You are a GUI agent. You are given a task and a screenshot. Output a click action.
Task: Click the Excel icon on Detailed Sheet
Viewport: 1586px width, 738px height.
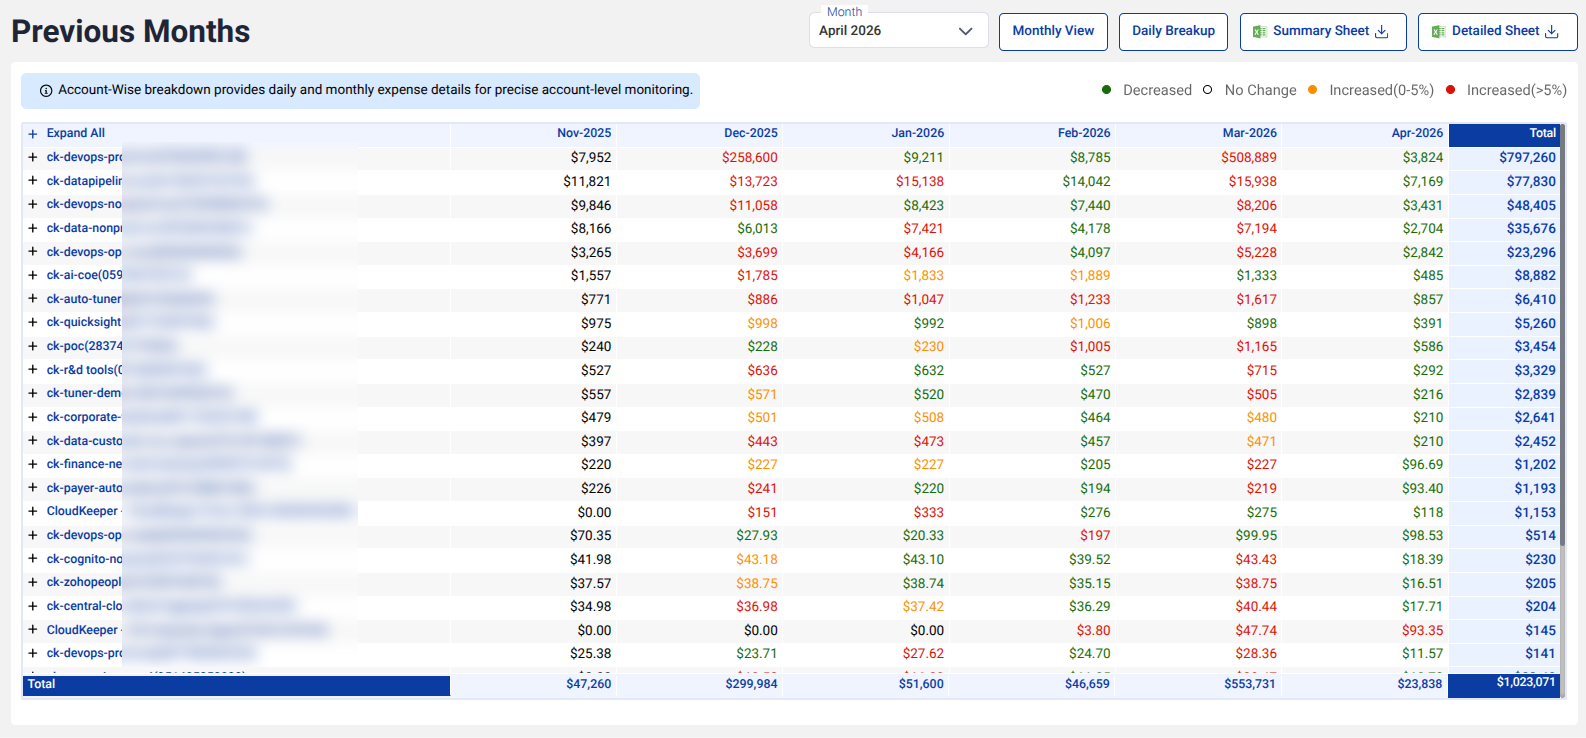pyautogui.click(x=1438, y=32)
